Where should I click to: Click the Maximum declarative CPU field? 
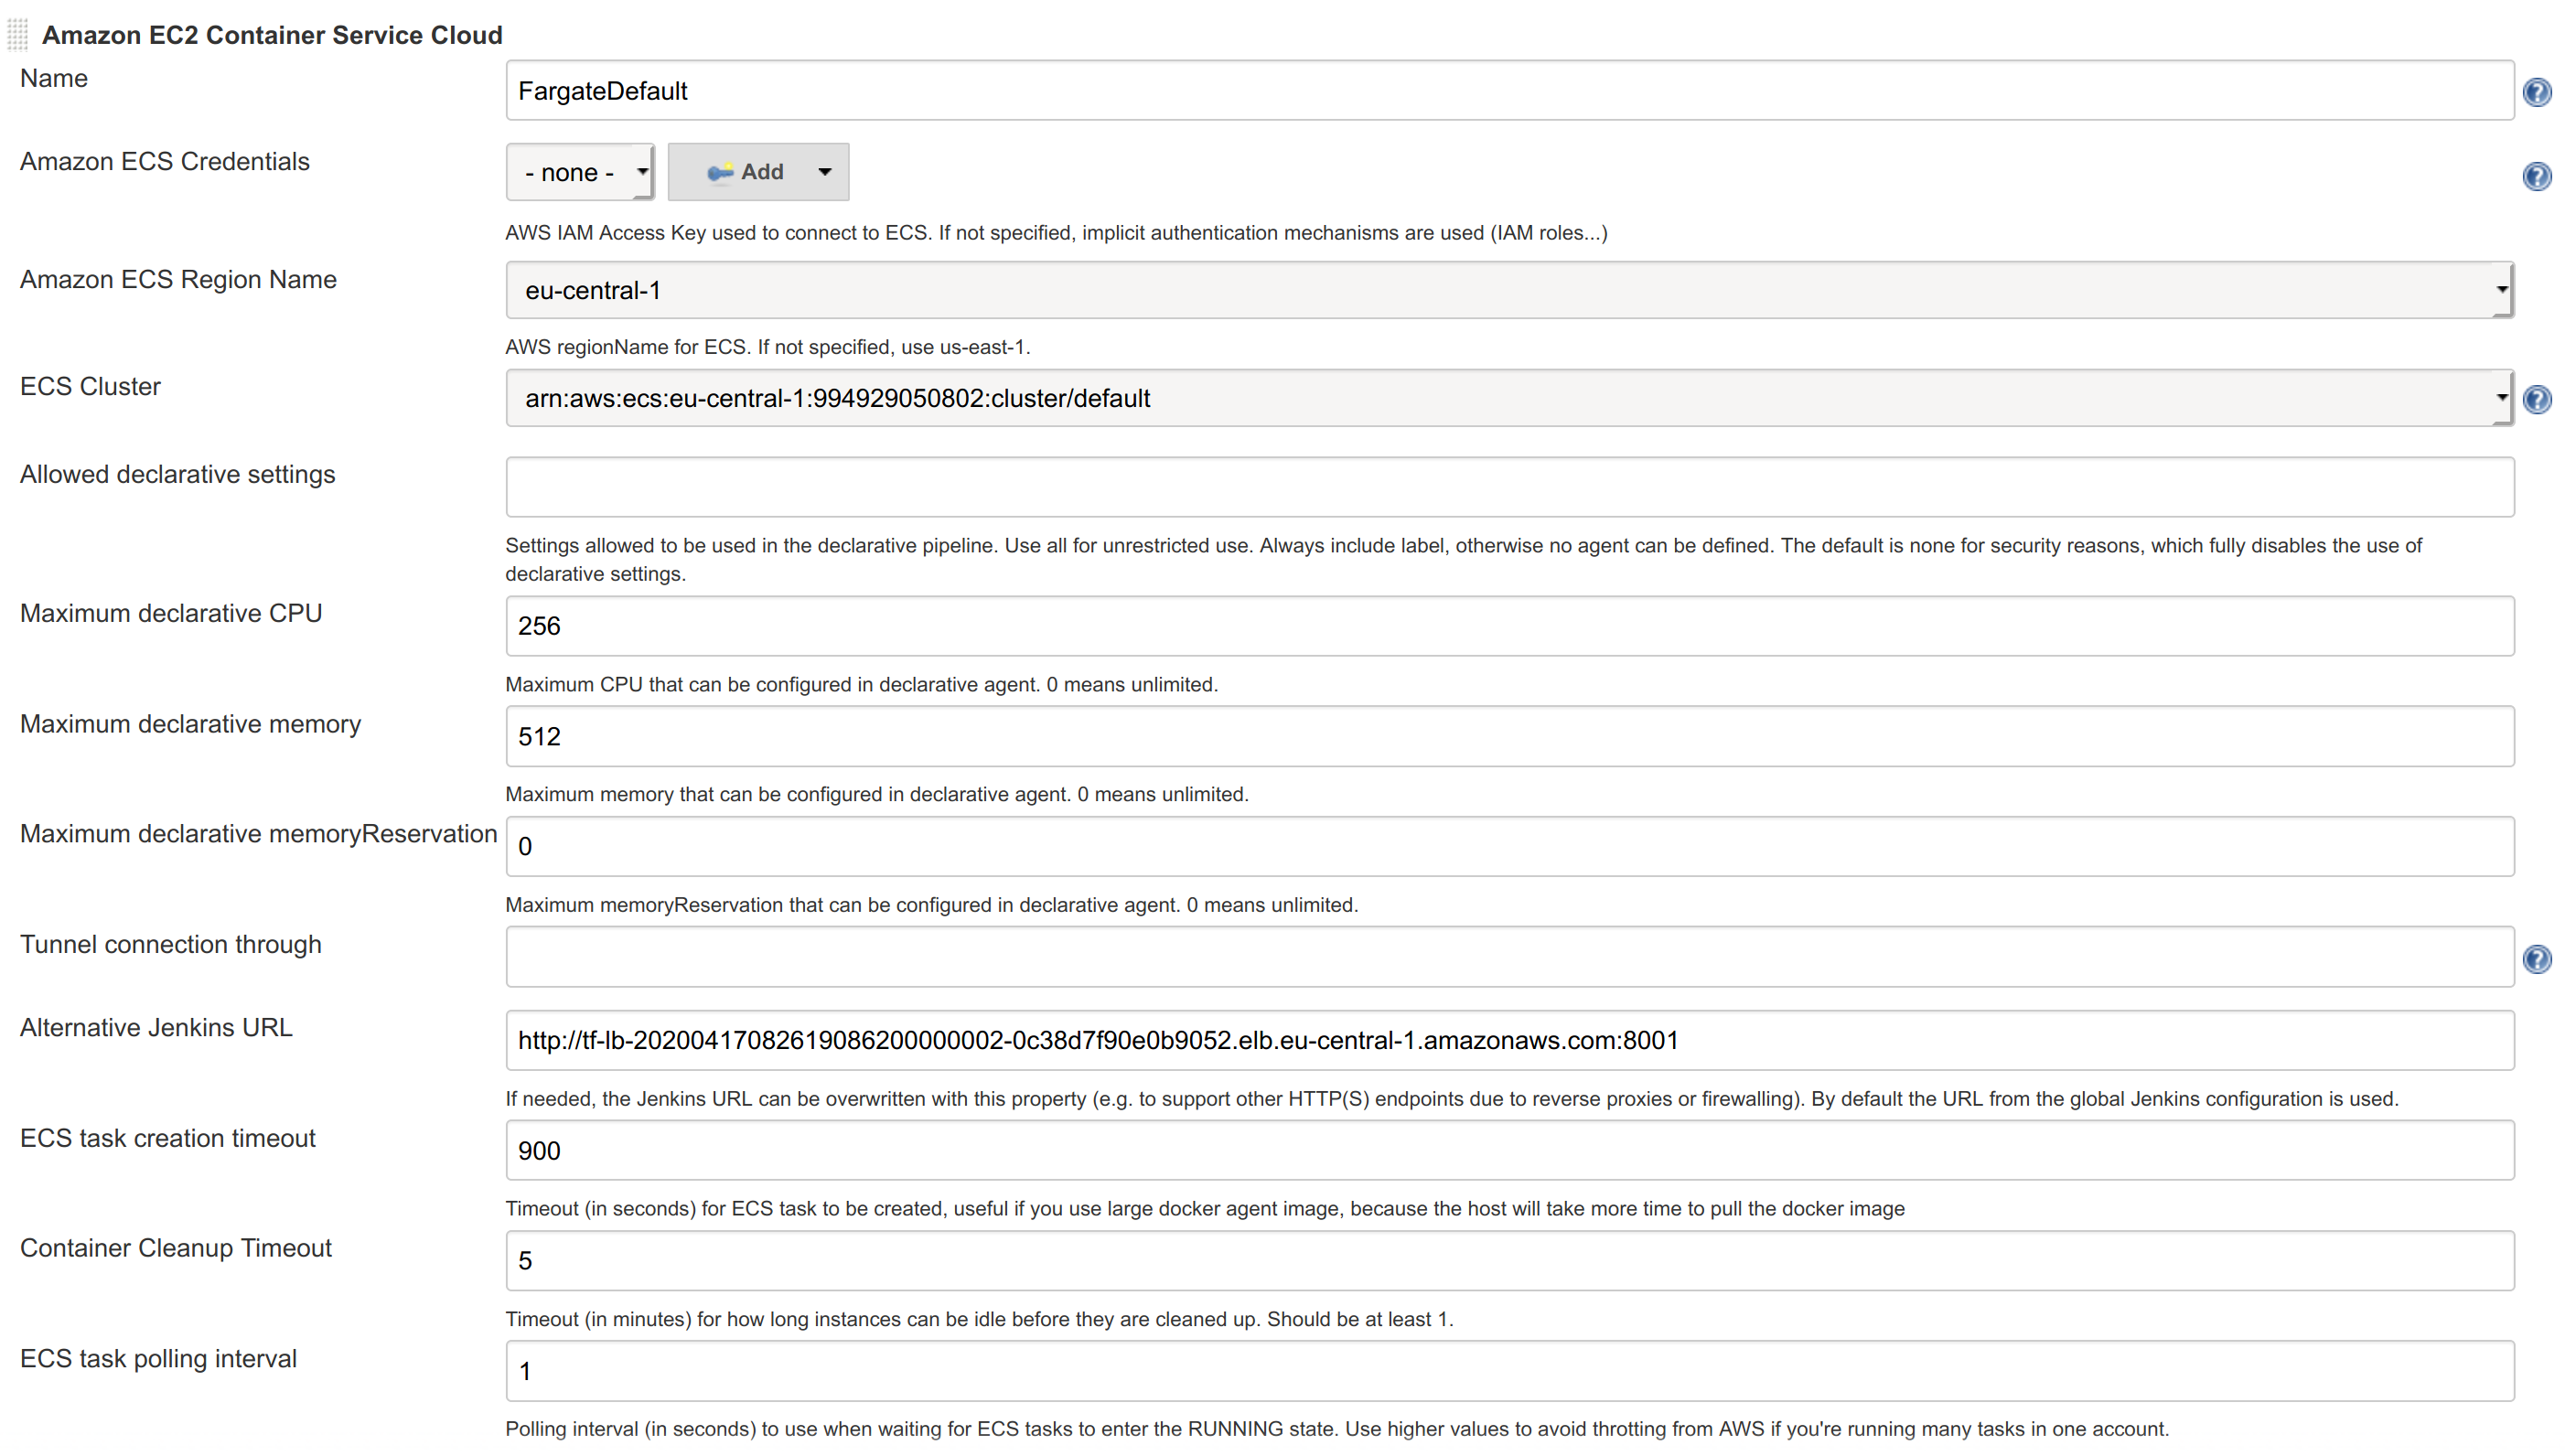1509,626
